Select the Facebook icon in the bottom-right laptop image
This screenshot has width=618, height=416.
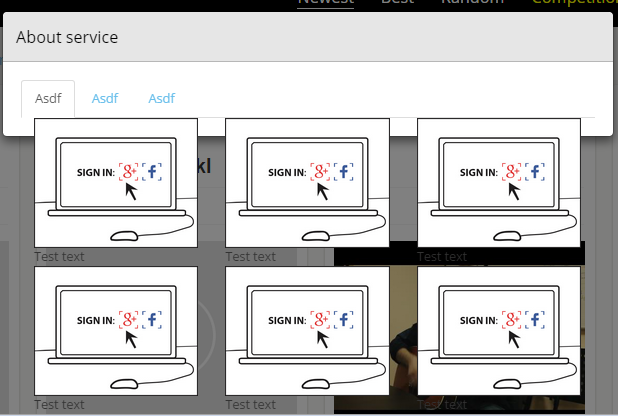coord(535,320)
